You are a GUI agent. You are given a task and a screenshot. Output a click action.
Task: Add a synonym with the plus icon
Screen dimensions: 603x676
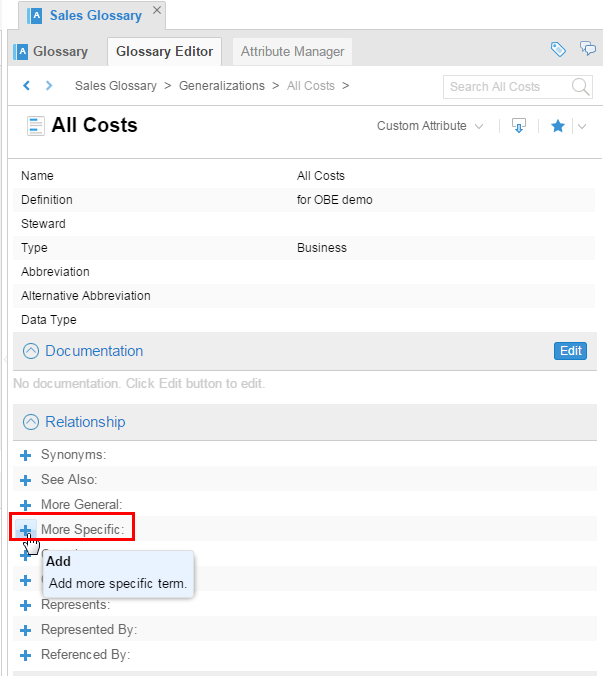[26, 455]
